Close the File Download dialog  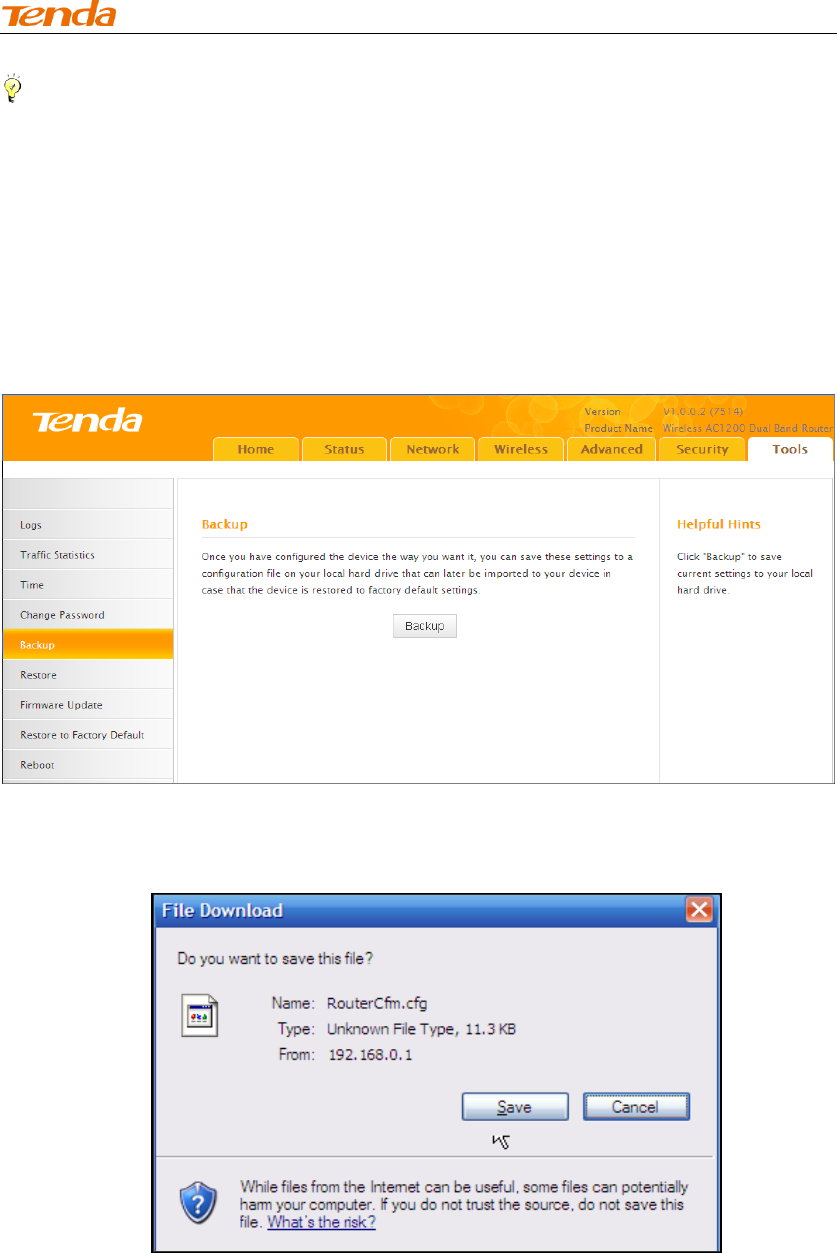click(x=698, y=910)
